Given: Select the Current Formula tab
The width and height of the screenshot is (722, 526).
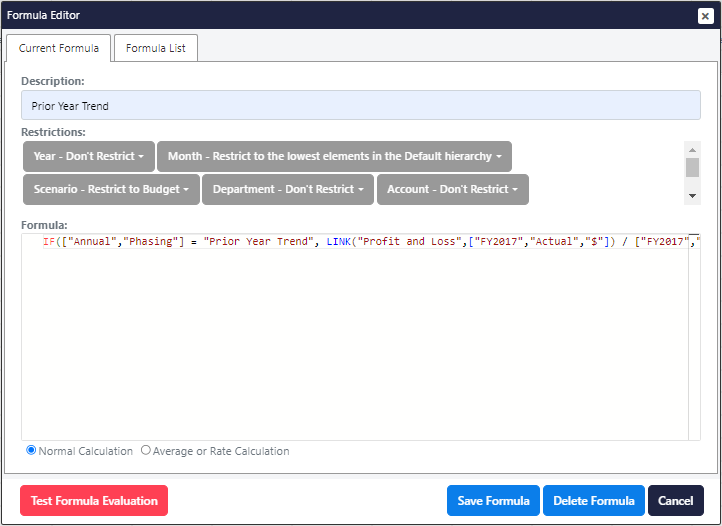Looking at the screenshot, I should (59, 48).
